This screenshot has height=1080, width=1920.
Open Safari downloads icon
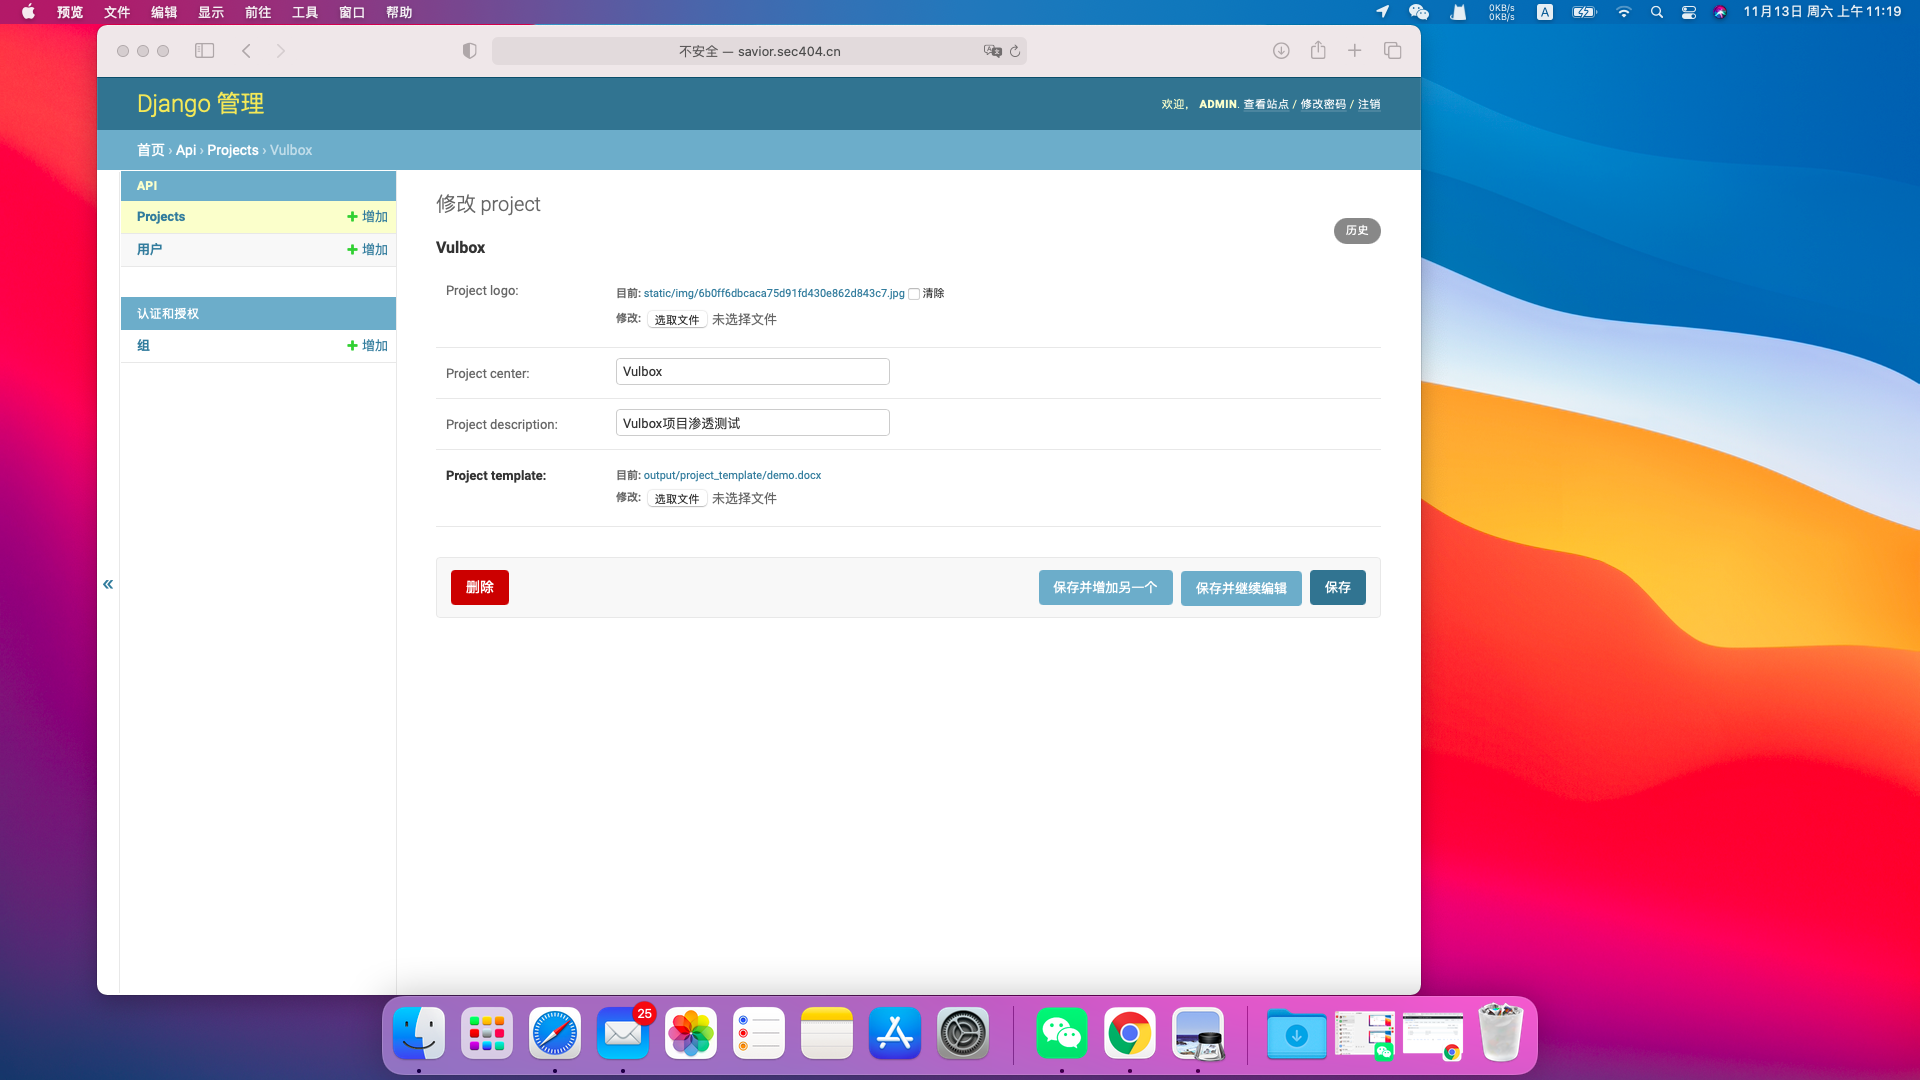pos(1280,51)
